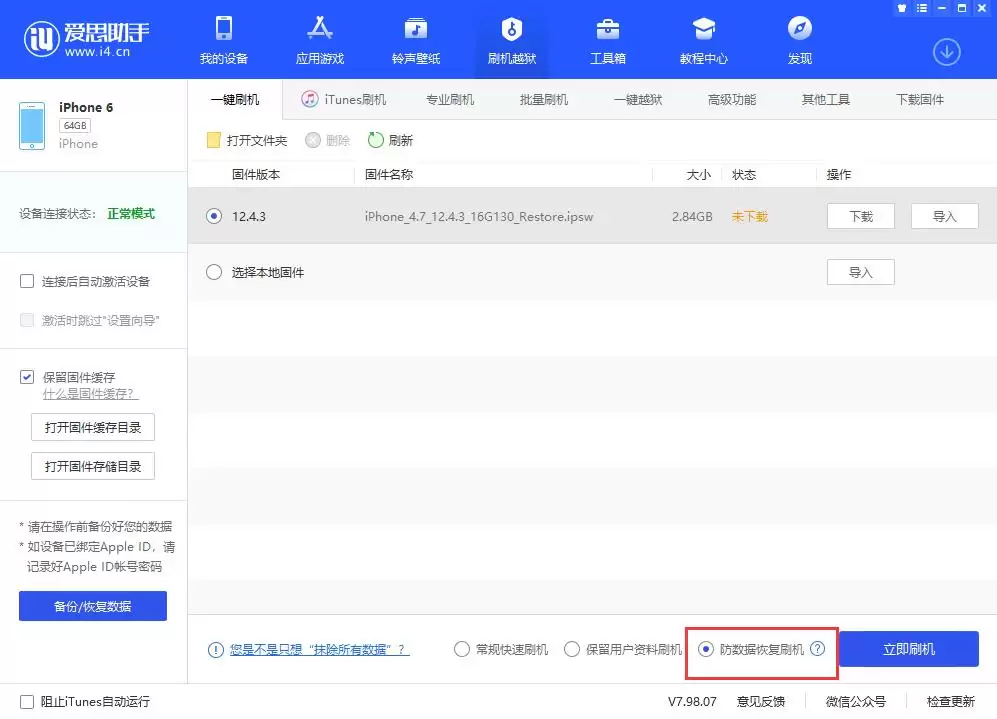Select 常规快速刷机 option
The width and height of the screenshot is (997, 719).
click(462, 649)
